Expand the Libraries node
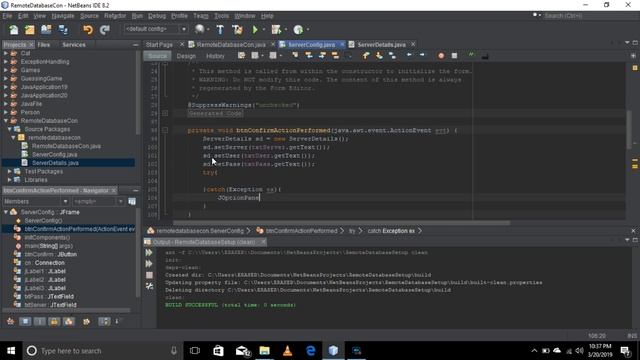 (10, 180)
